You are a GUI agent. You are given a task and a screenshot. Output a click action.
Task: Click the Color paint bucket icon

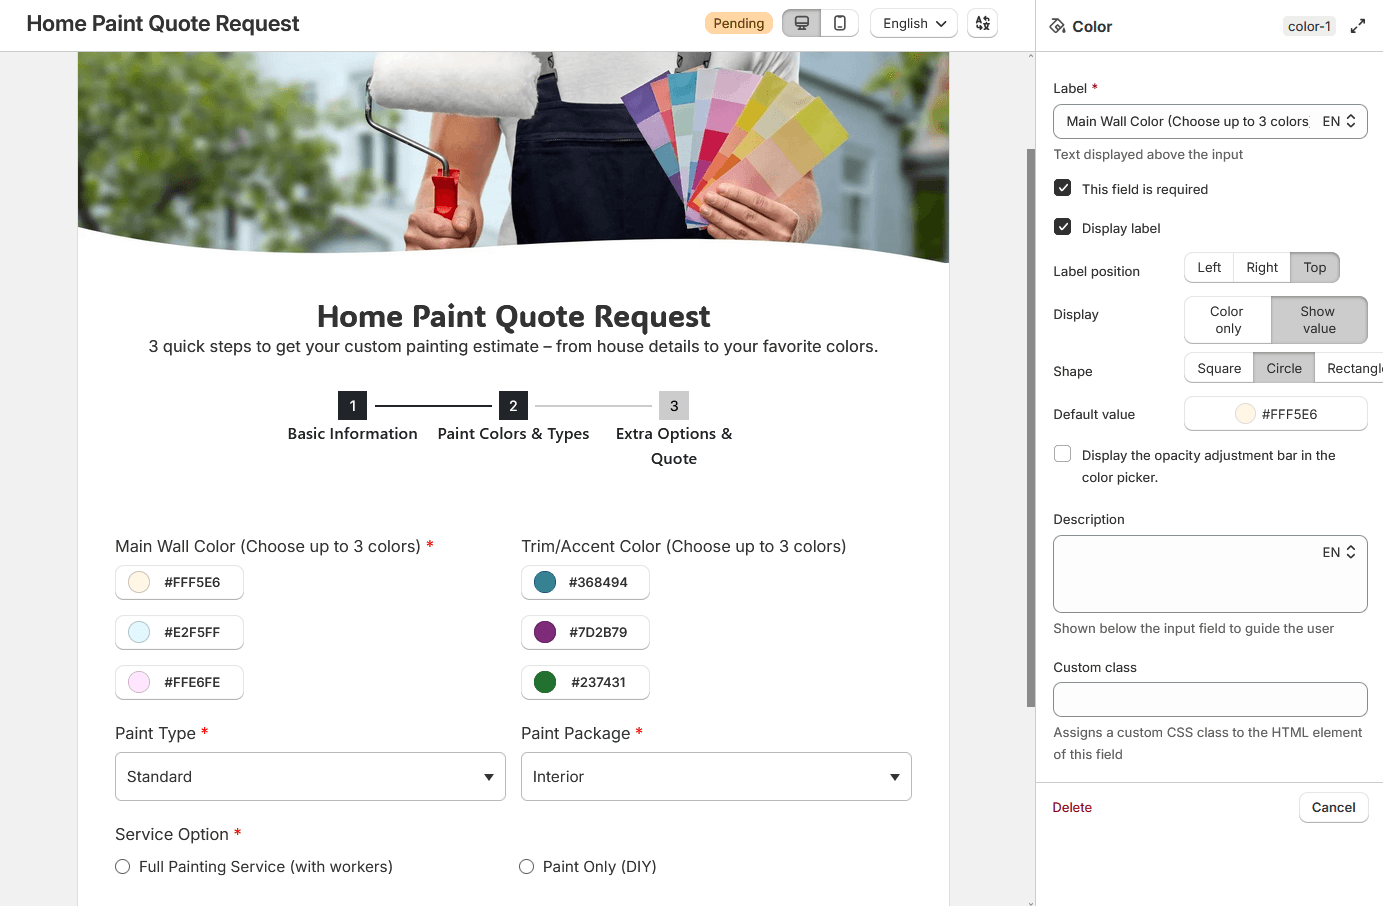pyautogui.click(x=1057, y=26)
